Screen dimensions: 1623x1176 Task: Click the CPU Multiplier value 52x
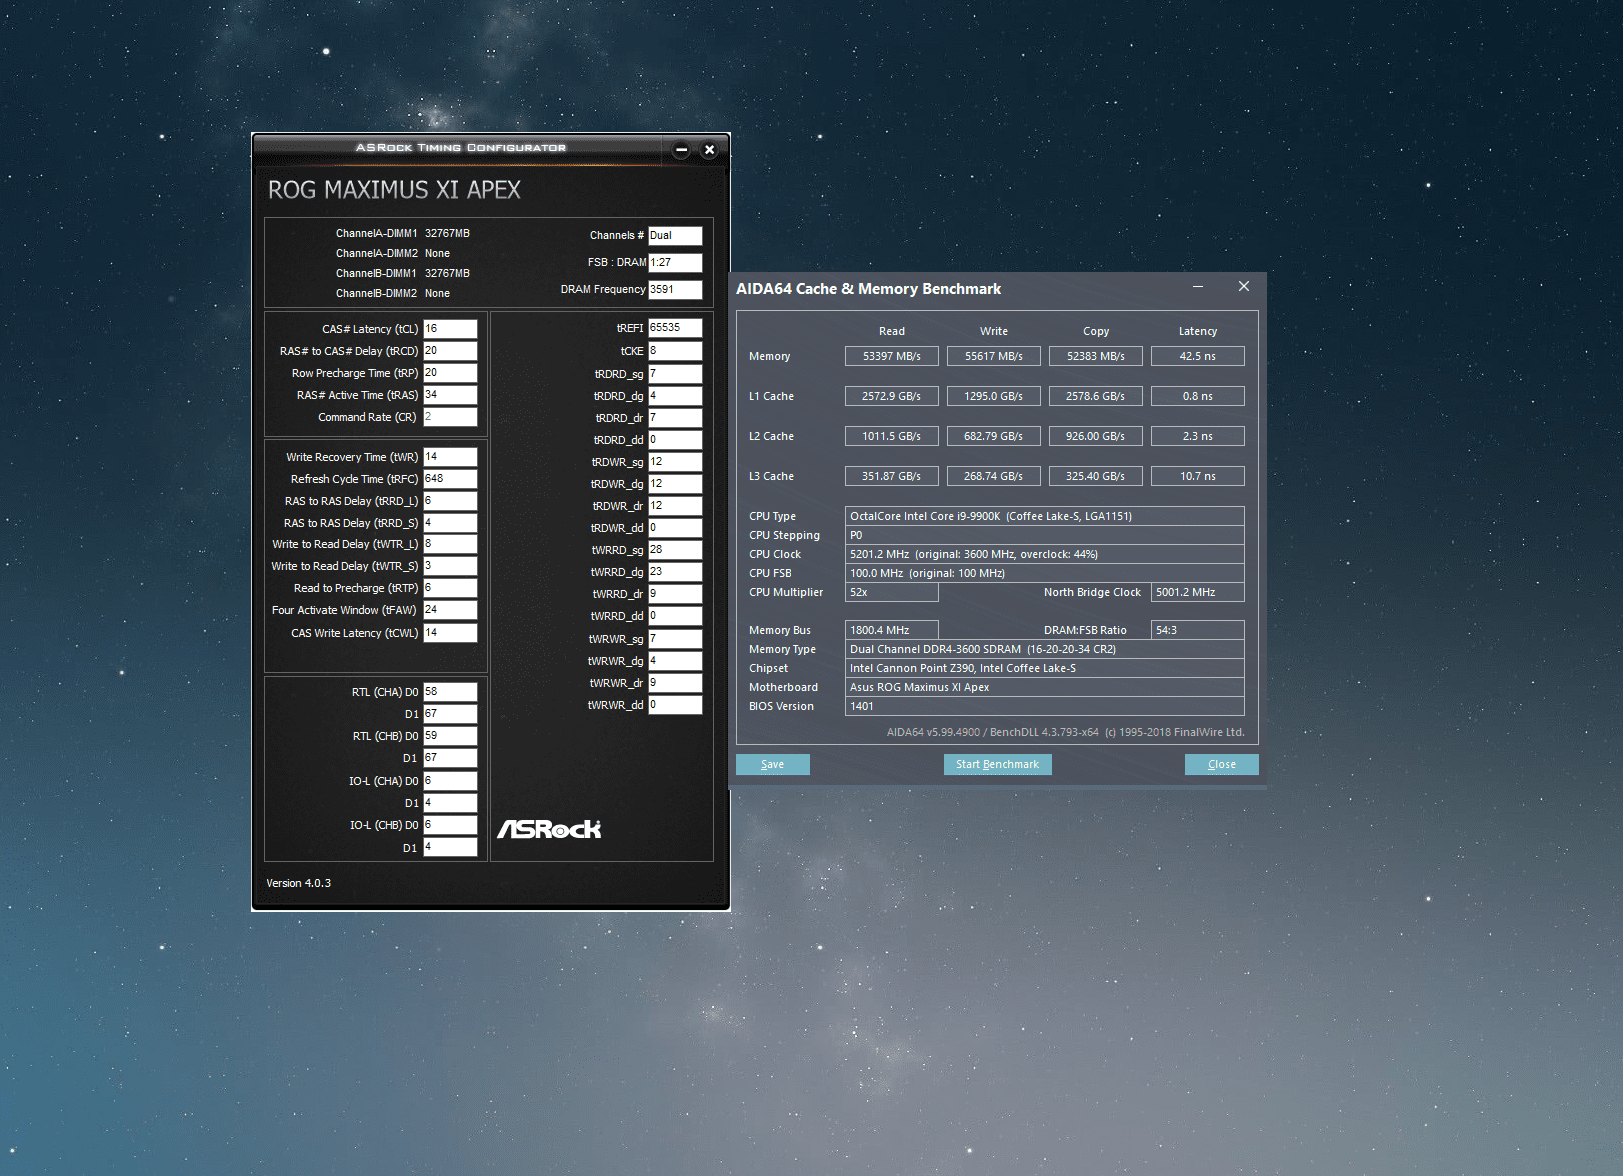892,592
